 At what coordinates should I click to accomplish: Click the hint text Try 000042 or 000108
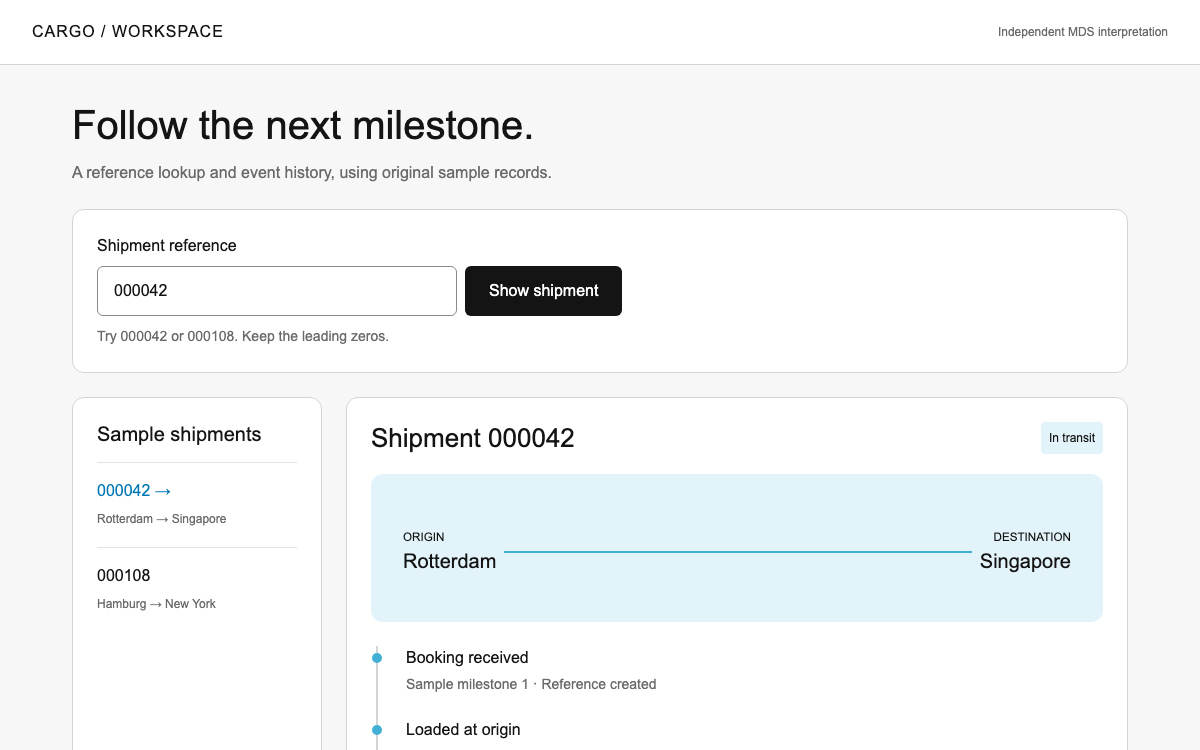[x=243, y=336]
